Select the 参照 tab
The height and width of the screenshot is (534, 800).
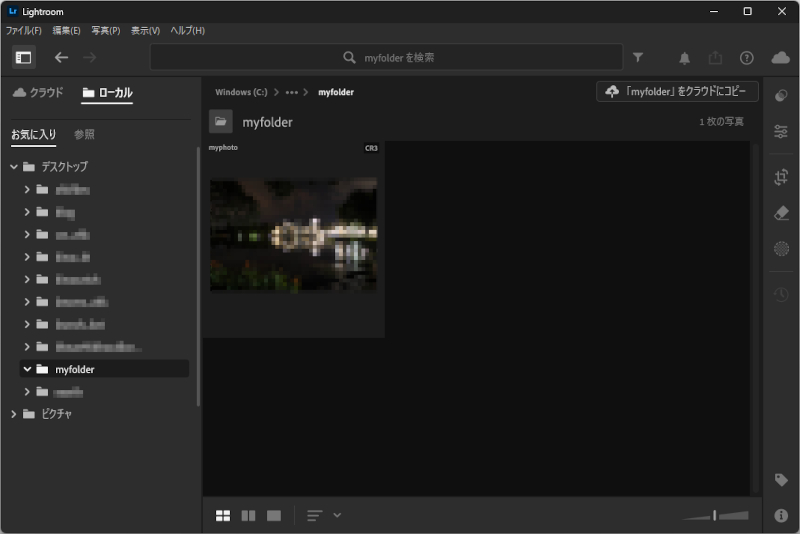(84, 135)
